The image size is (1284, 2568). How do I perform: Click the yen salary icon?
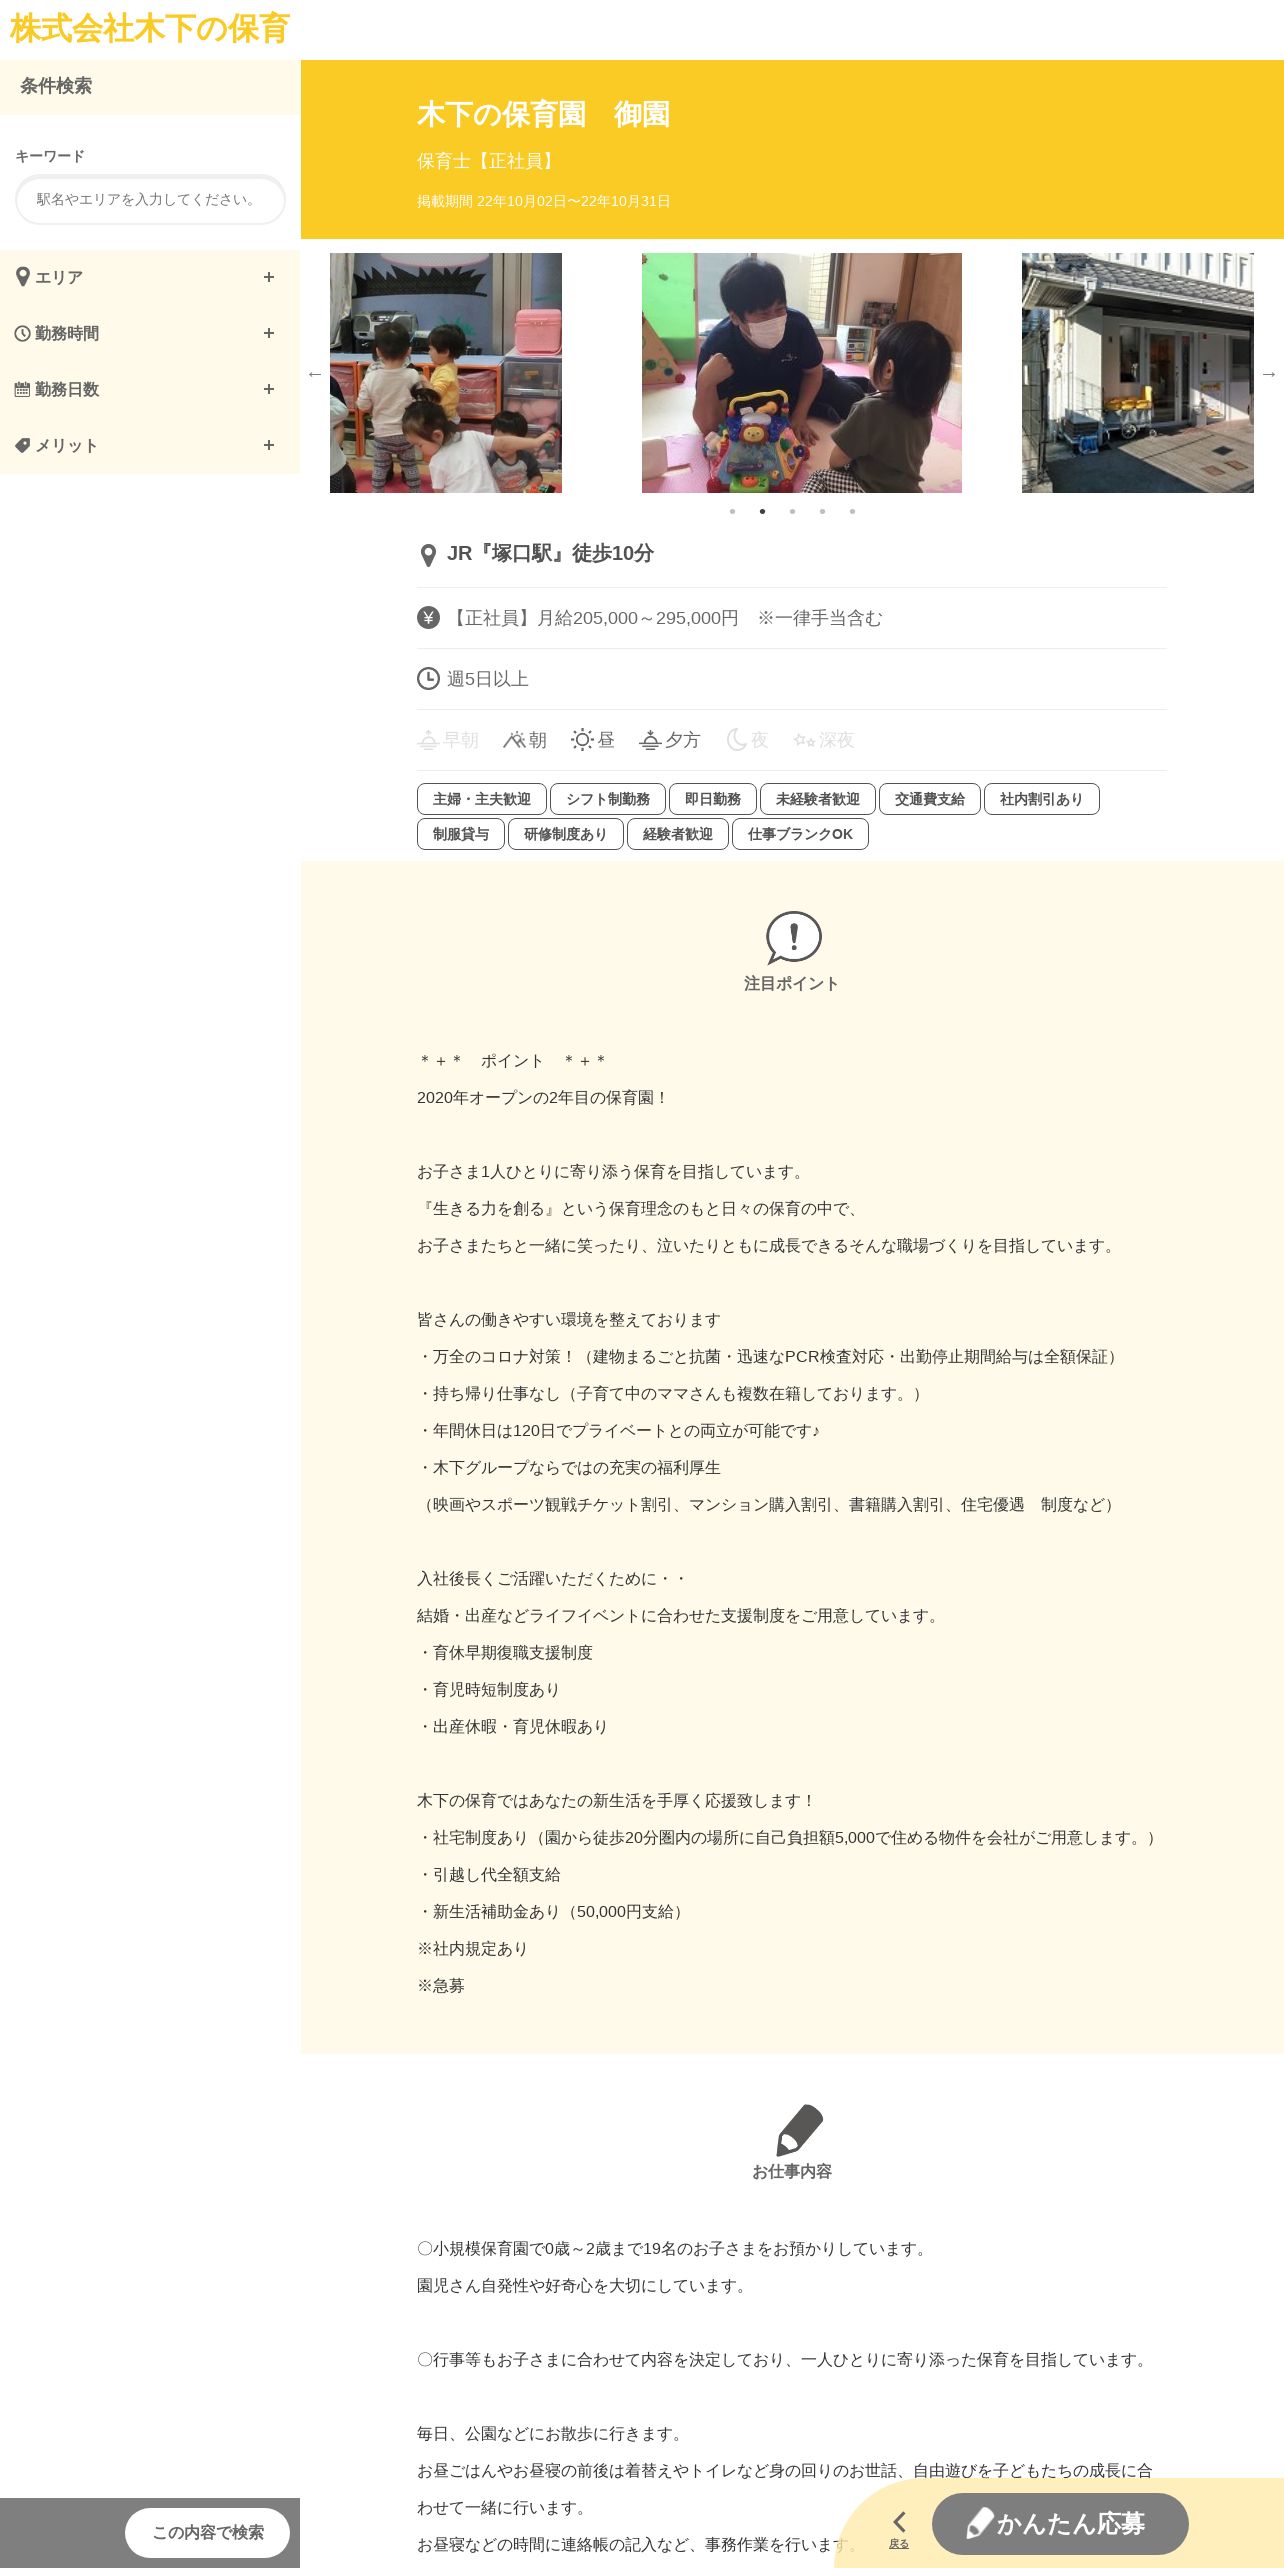coord(428,618)
